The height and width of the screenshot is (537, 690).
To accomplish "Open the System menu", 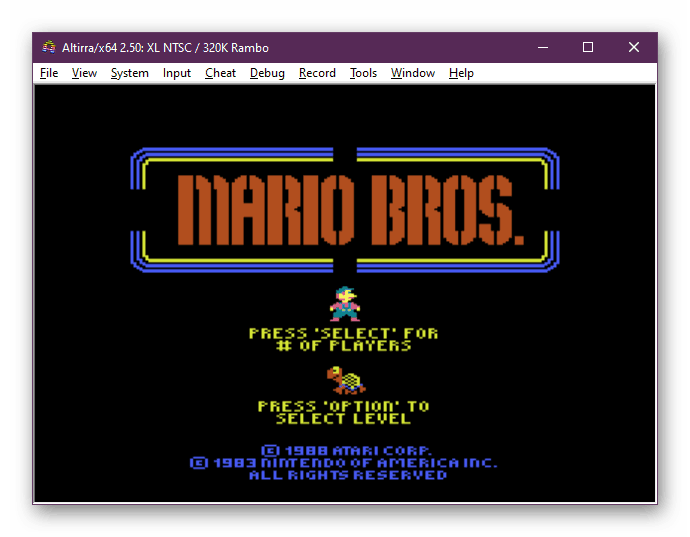I will 130,73.
